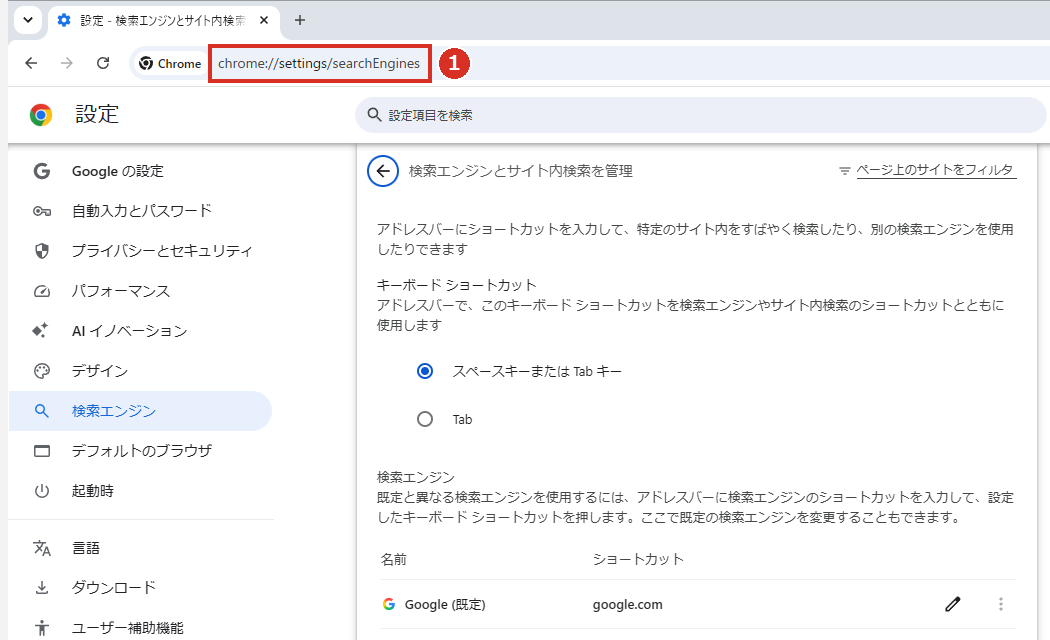Image resolution: width=1050 pixels, height=640 pixels.
Task: Click the translate icon for 言語
Action: (x=42, y=548)
